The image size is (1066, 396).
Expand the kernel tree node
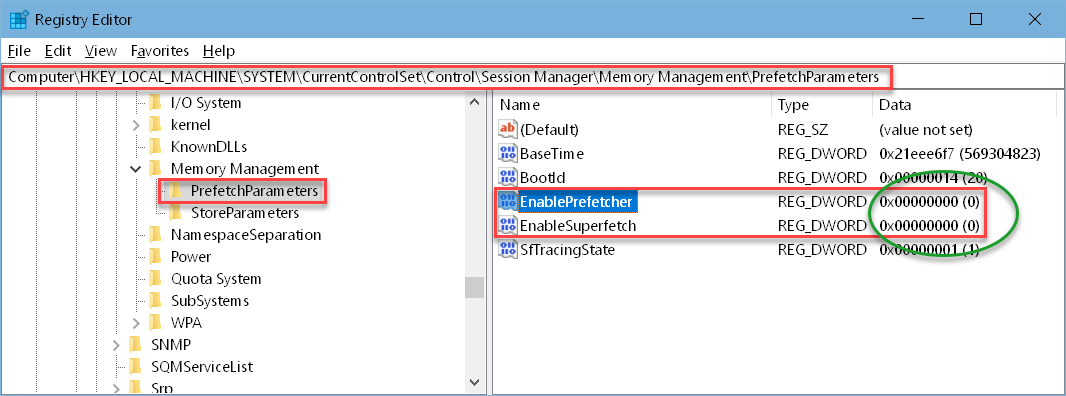135,125
